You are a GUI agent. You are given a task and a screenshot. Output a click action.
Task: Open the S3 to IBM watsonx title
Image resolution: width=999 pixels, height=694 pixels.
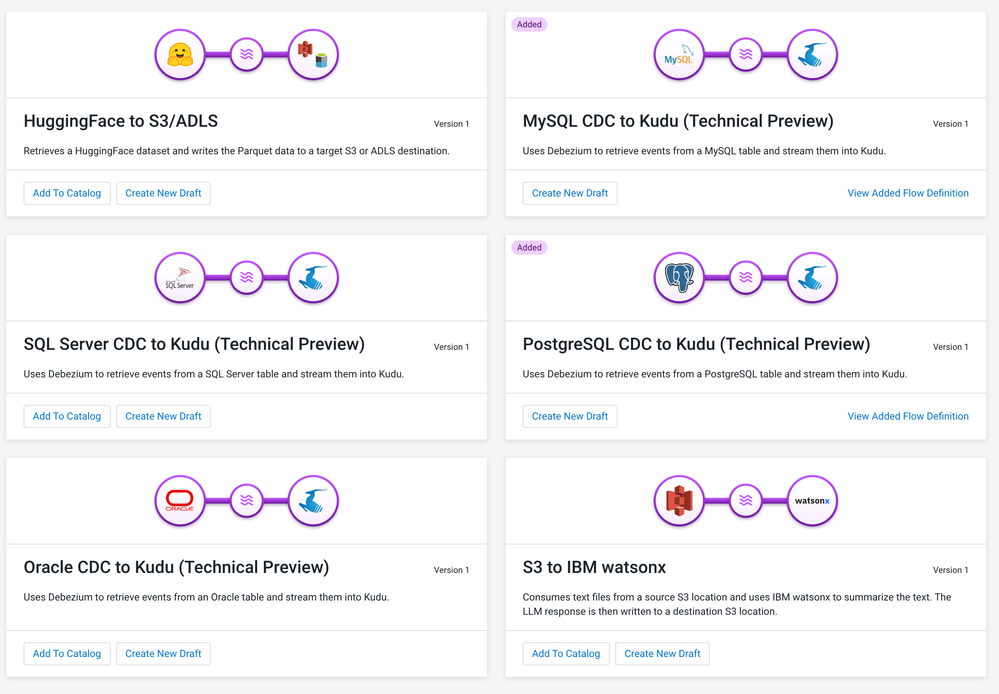pos(594,567)
